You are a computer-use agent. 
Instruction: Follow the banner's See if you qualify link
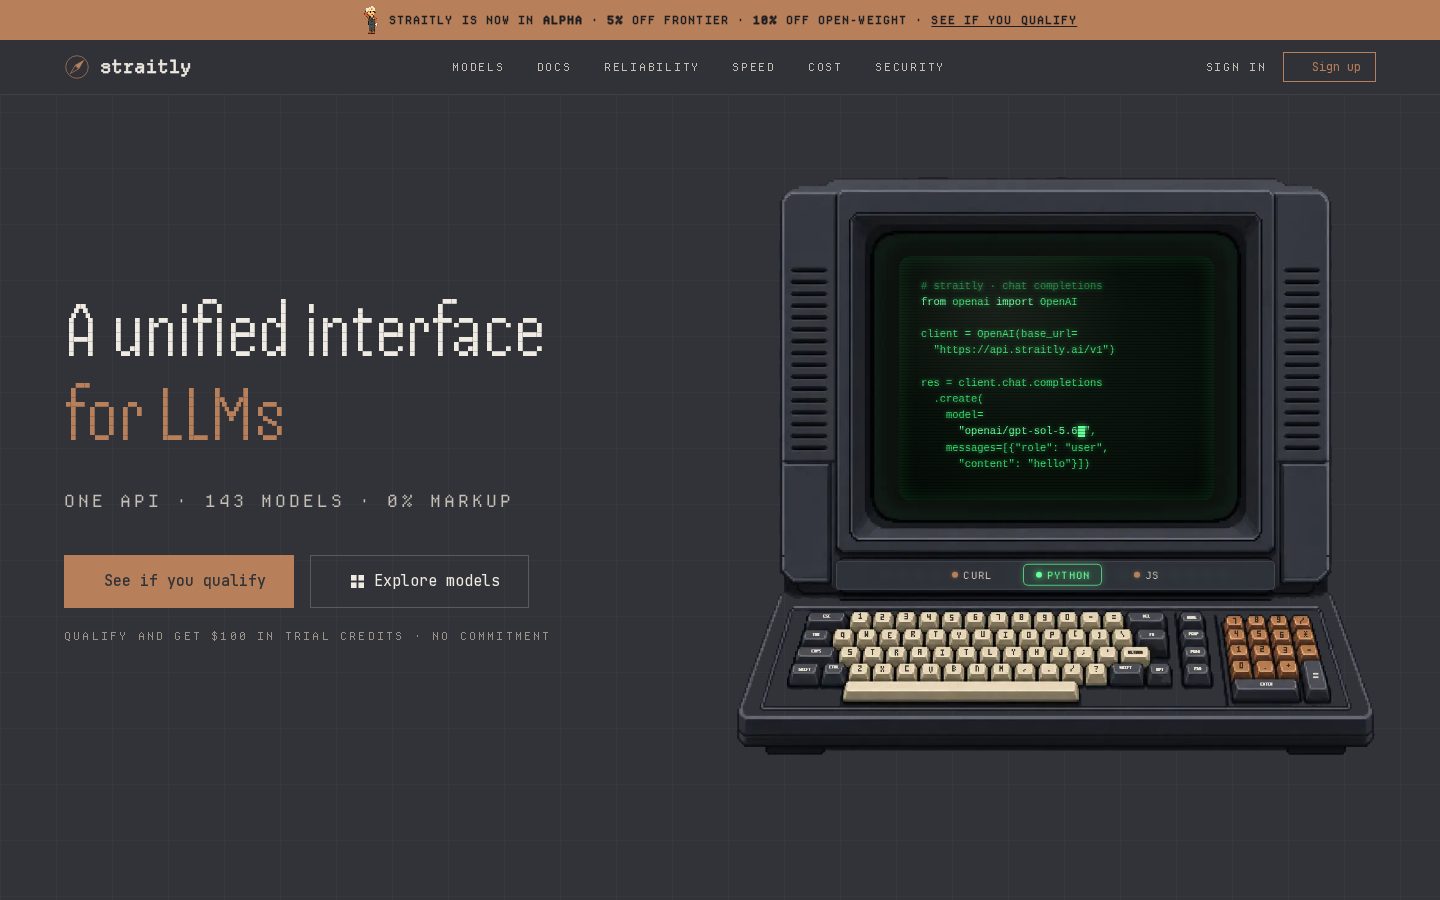click(x=1003, y=20)
